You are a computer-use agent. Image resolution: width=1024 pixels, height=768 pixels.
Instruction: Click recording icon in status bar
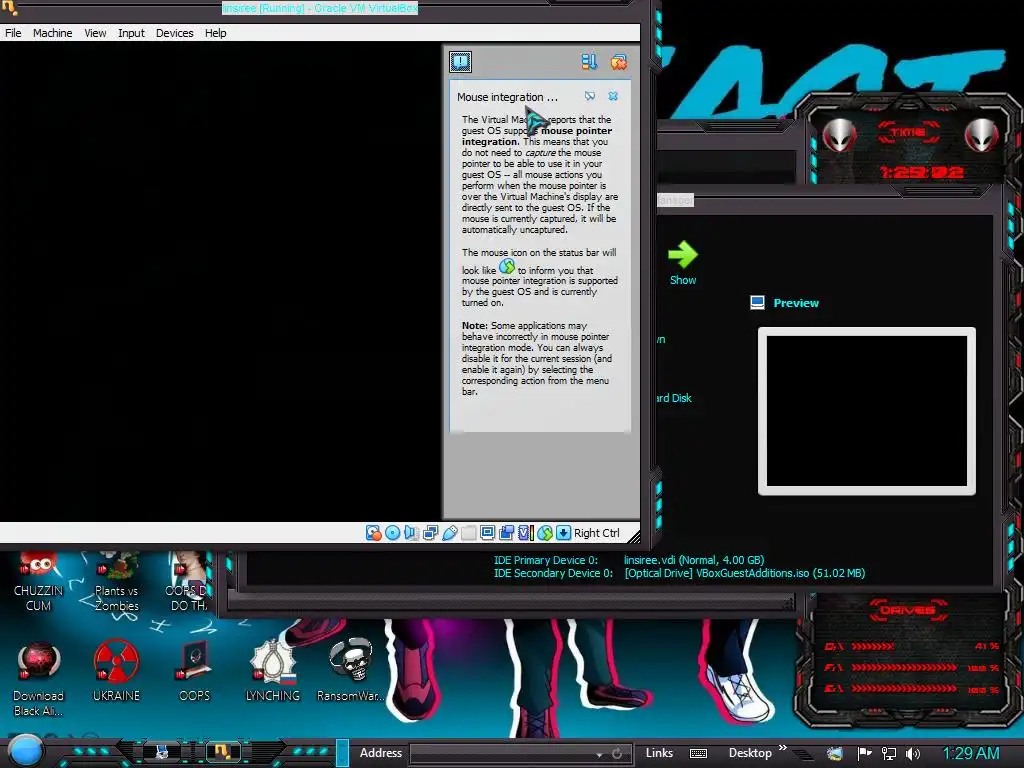pyautogui.click(x=506, y=533)
